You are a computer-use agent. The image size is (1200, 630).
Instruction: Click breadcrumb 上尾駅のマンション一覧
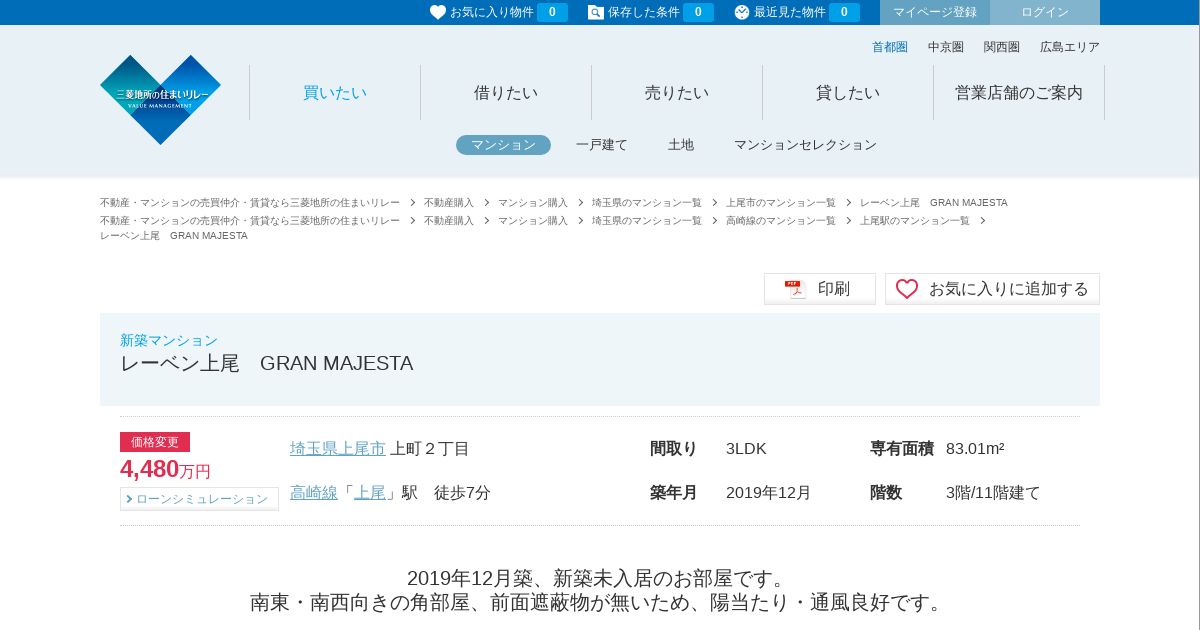click(x=915, y=221)
